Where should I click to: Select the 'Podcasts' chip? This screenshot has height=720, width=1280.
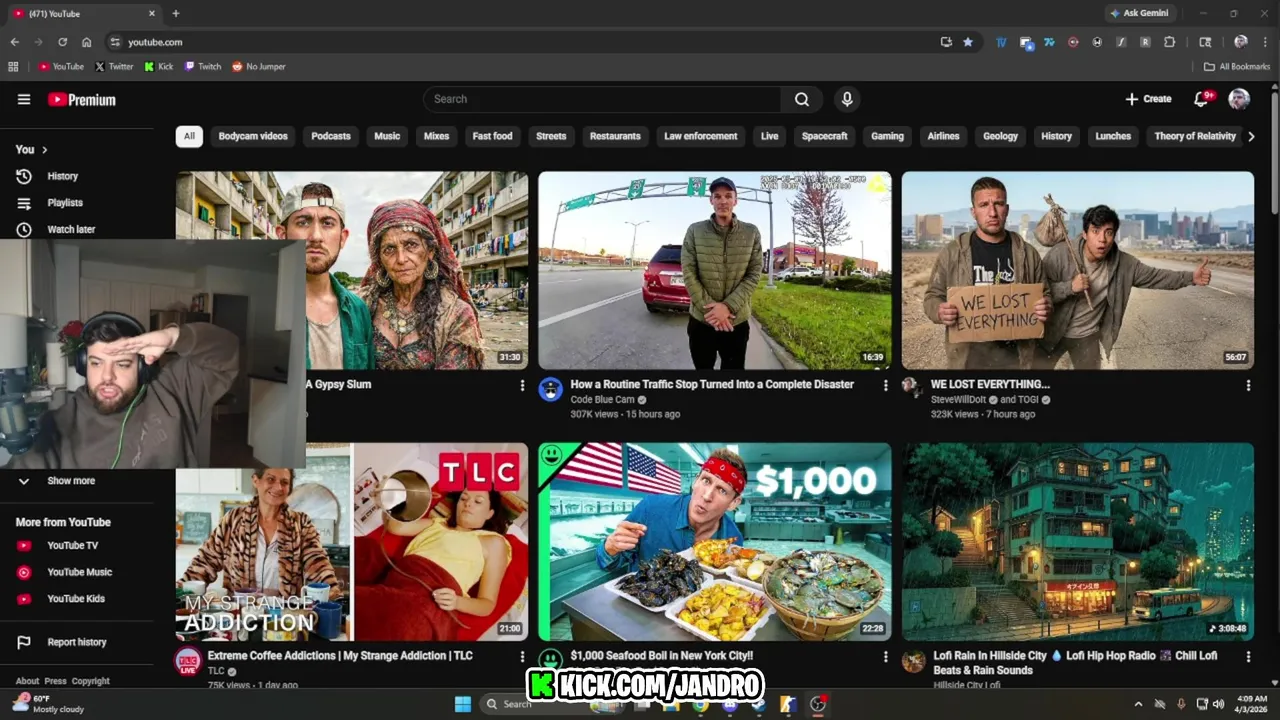(x=331, y=136)
